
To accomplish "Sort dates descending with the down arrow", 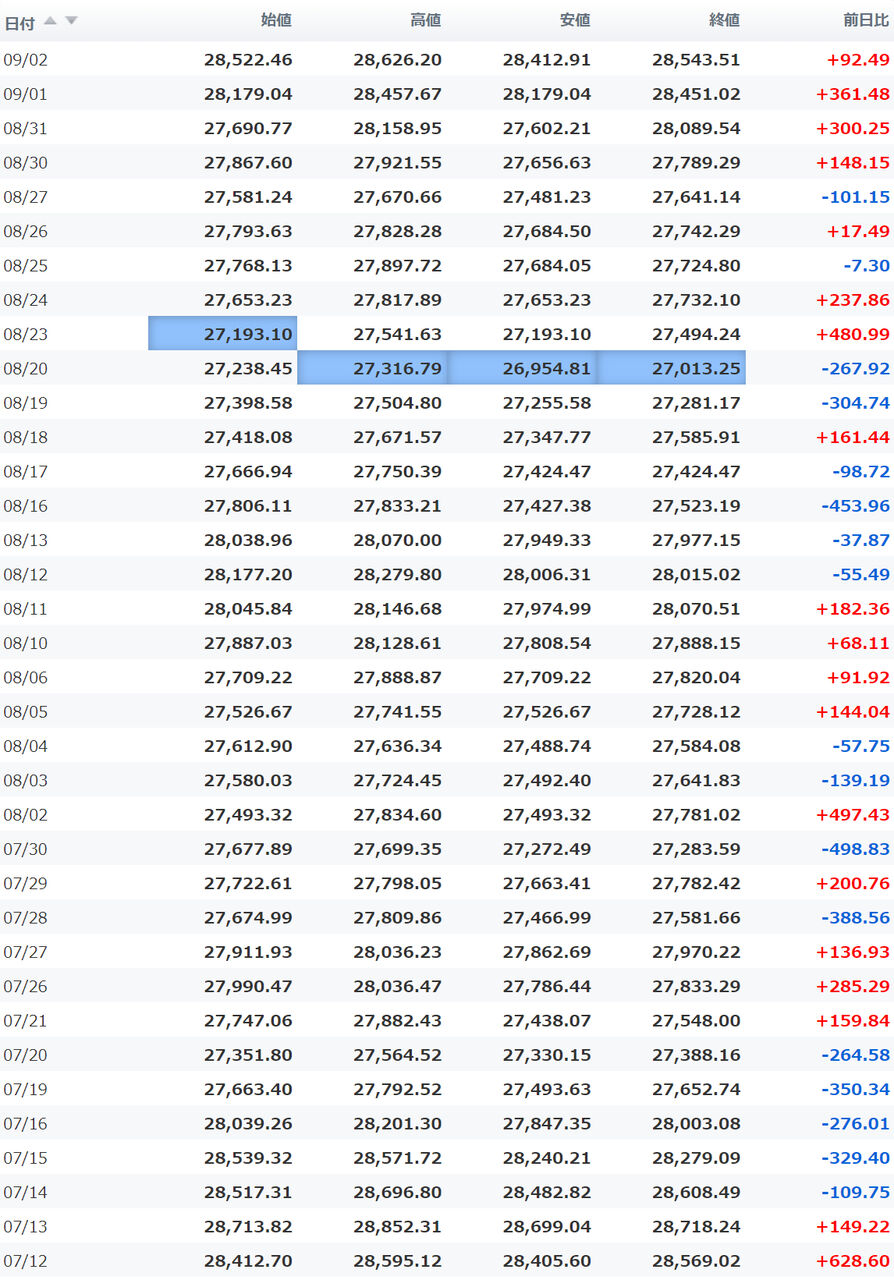I will (x=71, y=21).
